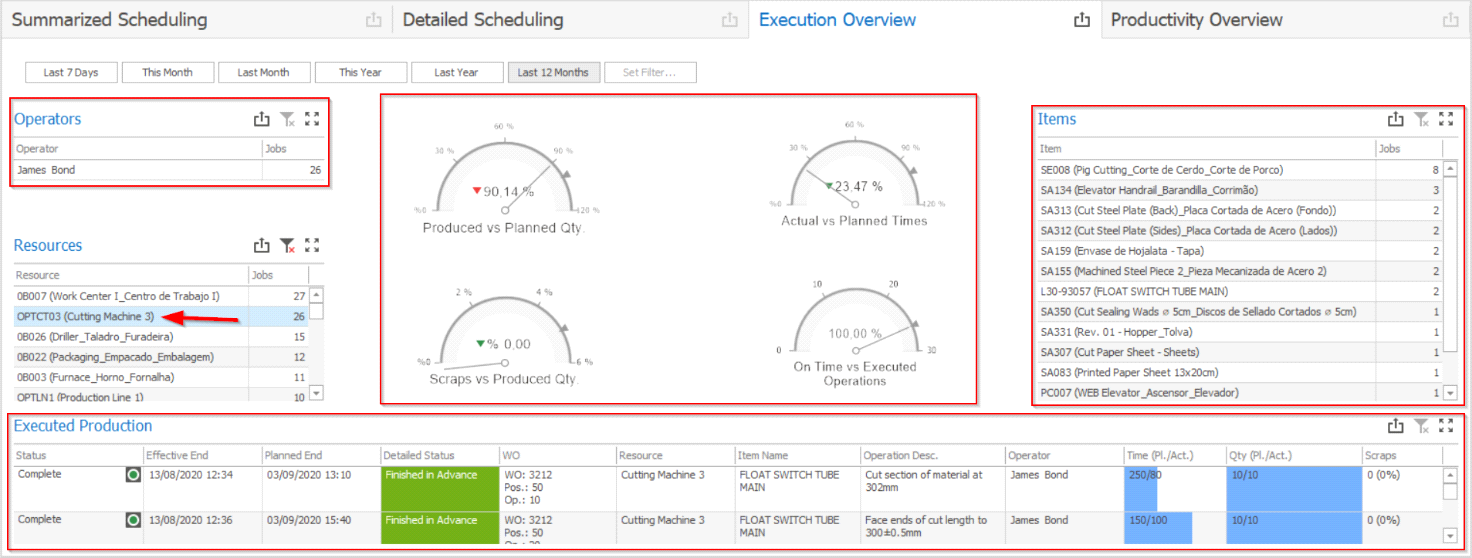Toggle the Last 7 Days filter
This screenshot has height=558, width=1472.
tap(71, 73)
